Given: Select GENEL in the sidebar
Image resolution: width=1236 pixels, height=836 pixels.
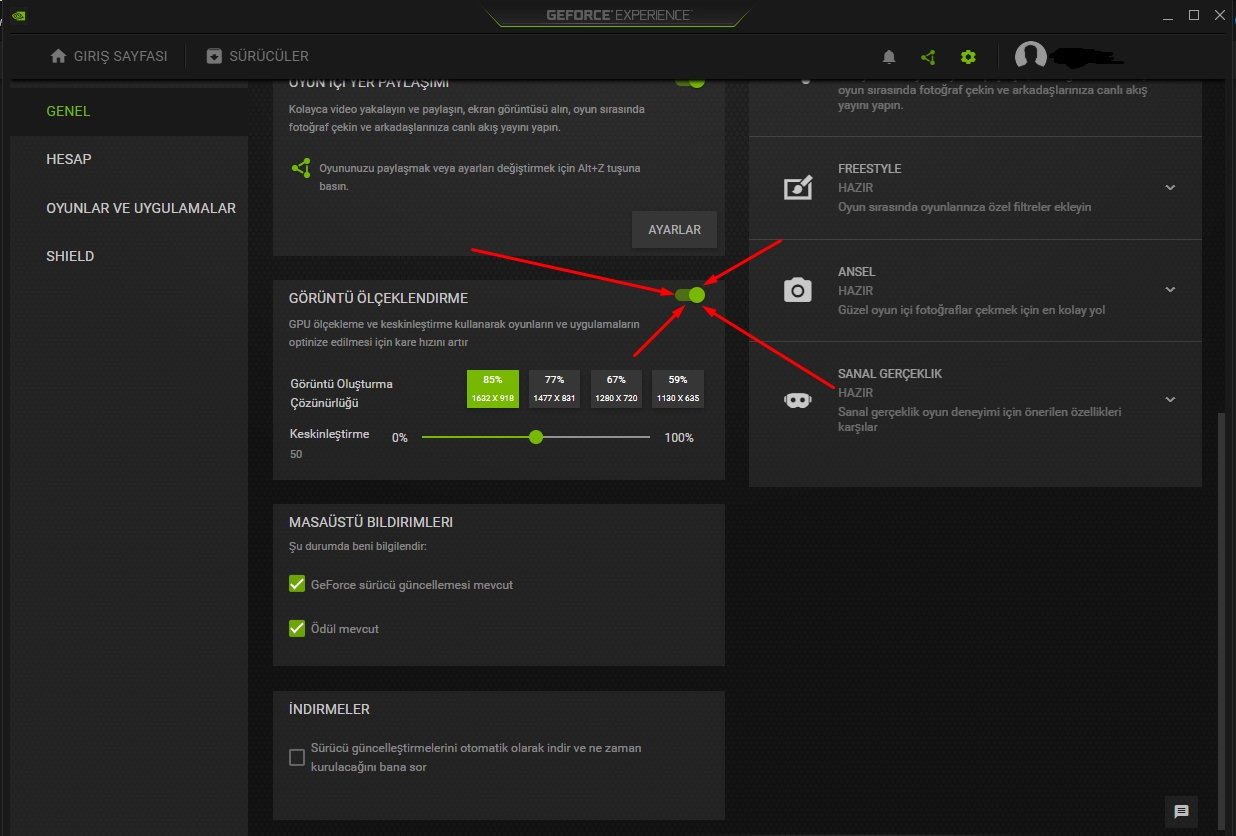Looking at the screenshot, I should point(68,111).
